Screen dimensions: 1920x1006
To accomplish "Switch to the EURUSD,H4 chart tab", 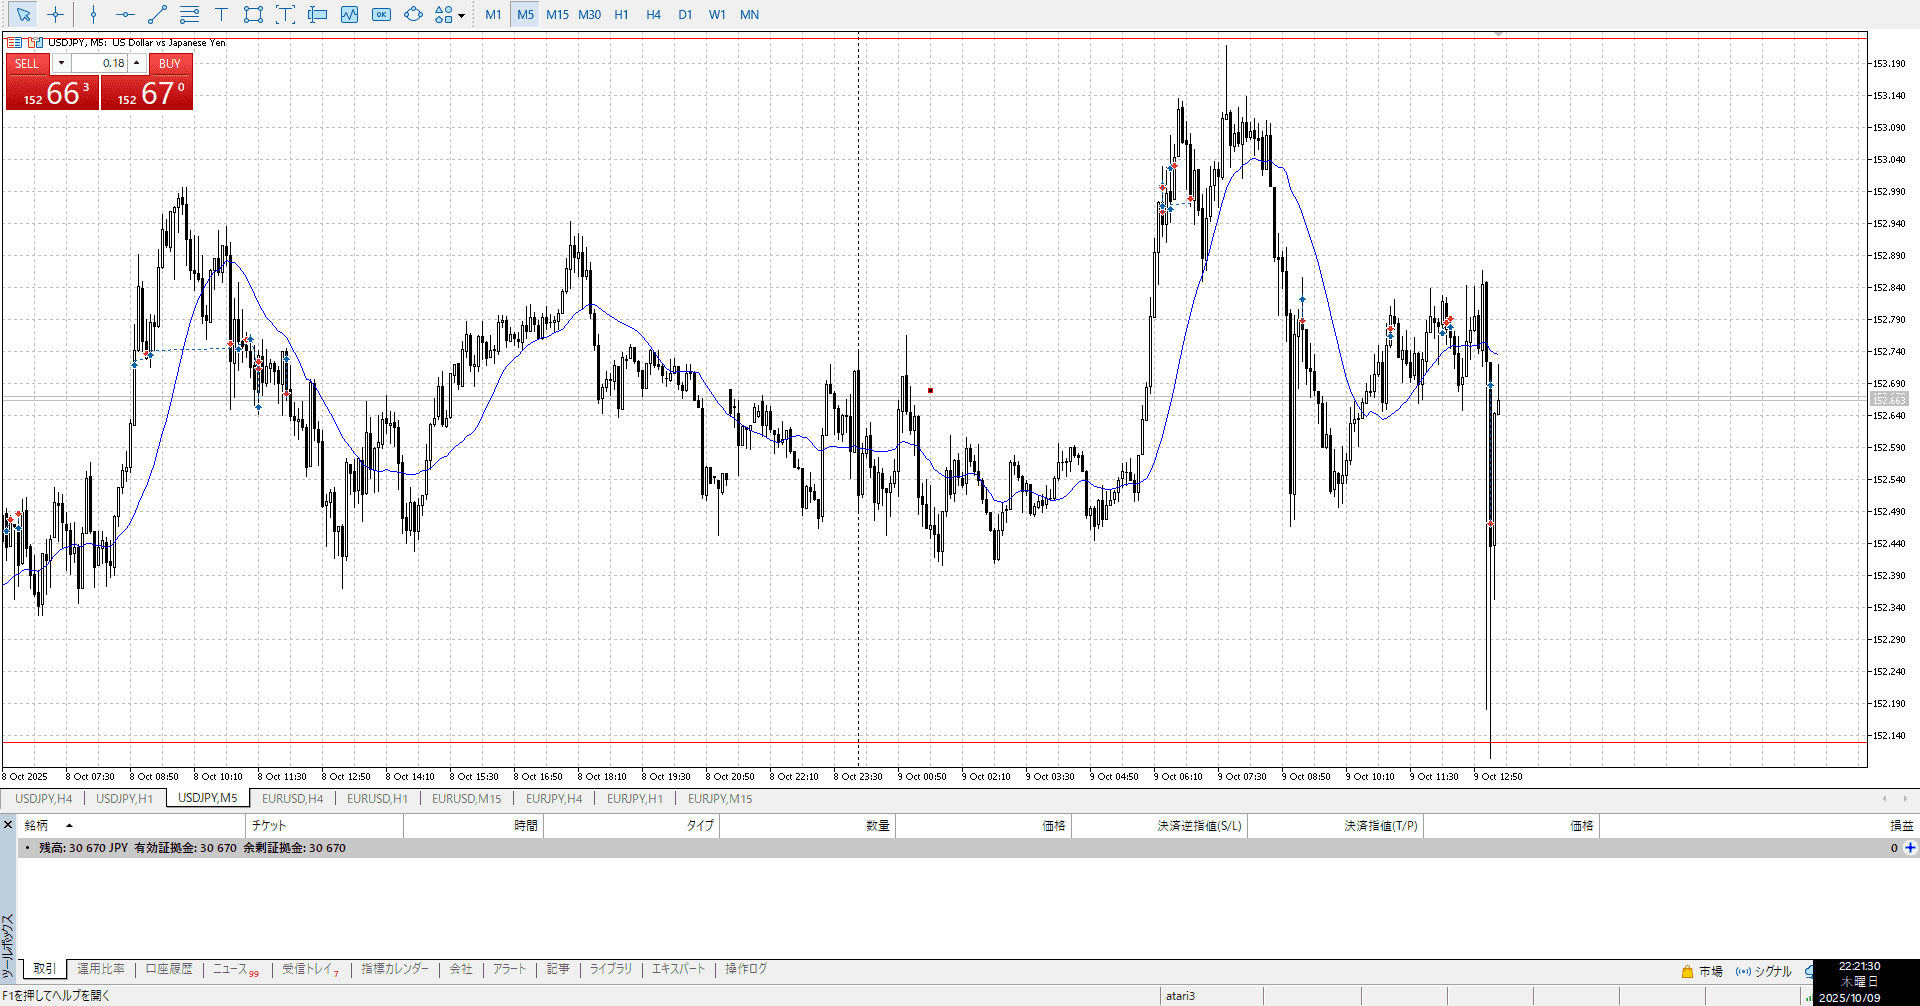I will tap(292, 798).
